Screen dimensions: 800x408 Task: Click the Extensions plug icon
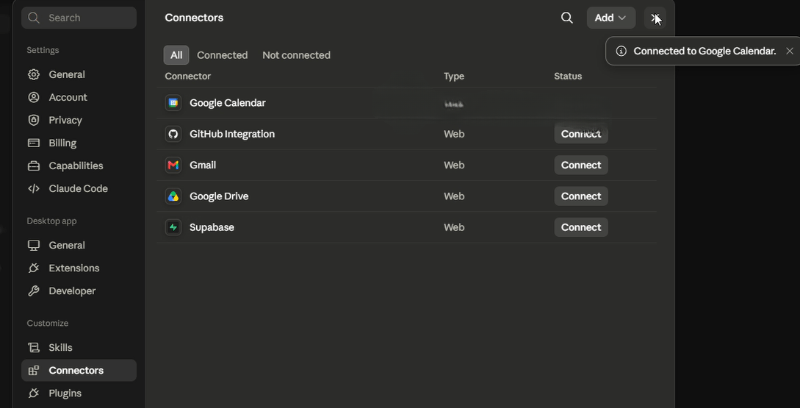pyautogui.click(x=34, y=268)
